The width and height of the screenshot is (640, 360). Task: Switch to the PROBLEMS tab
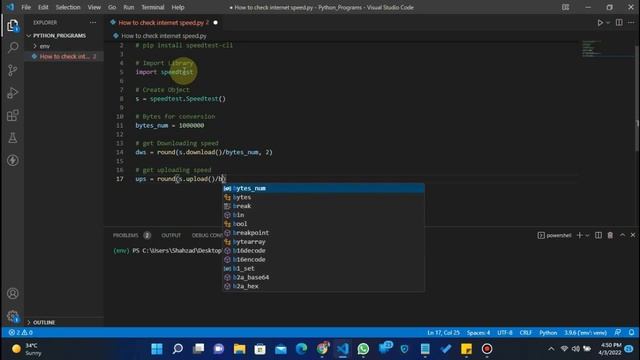126,236
